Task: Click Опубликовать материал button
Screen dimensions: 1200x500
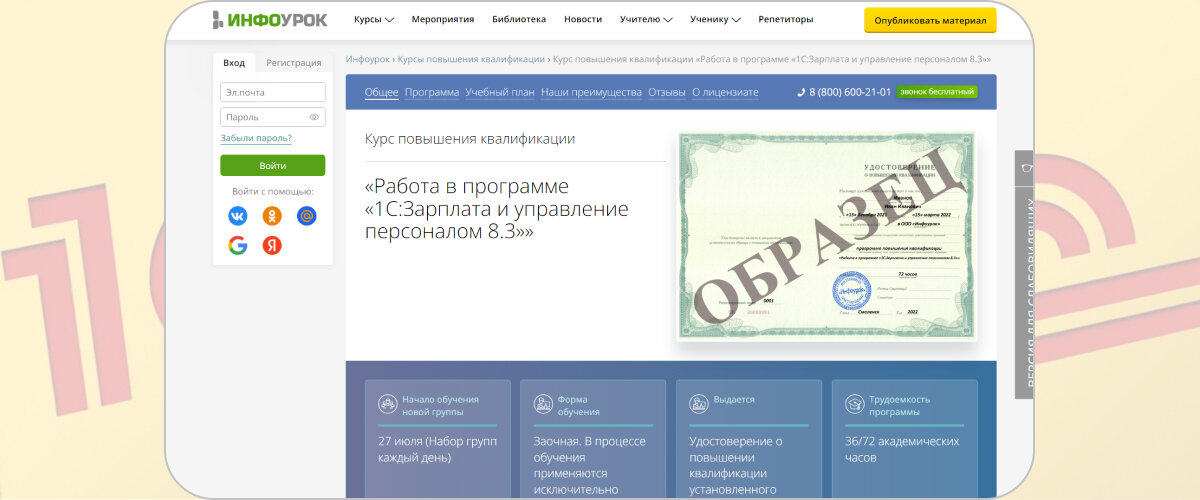Action: 930,20
